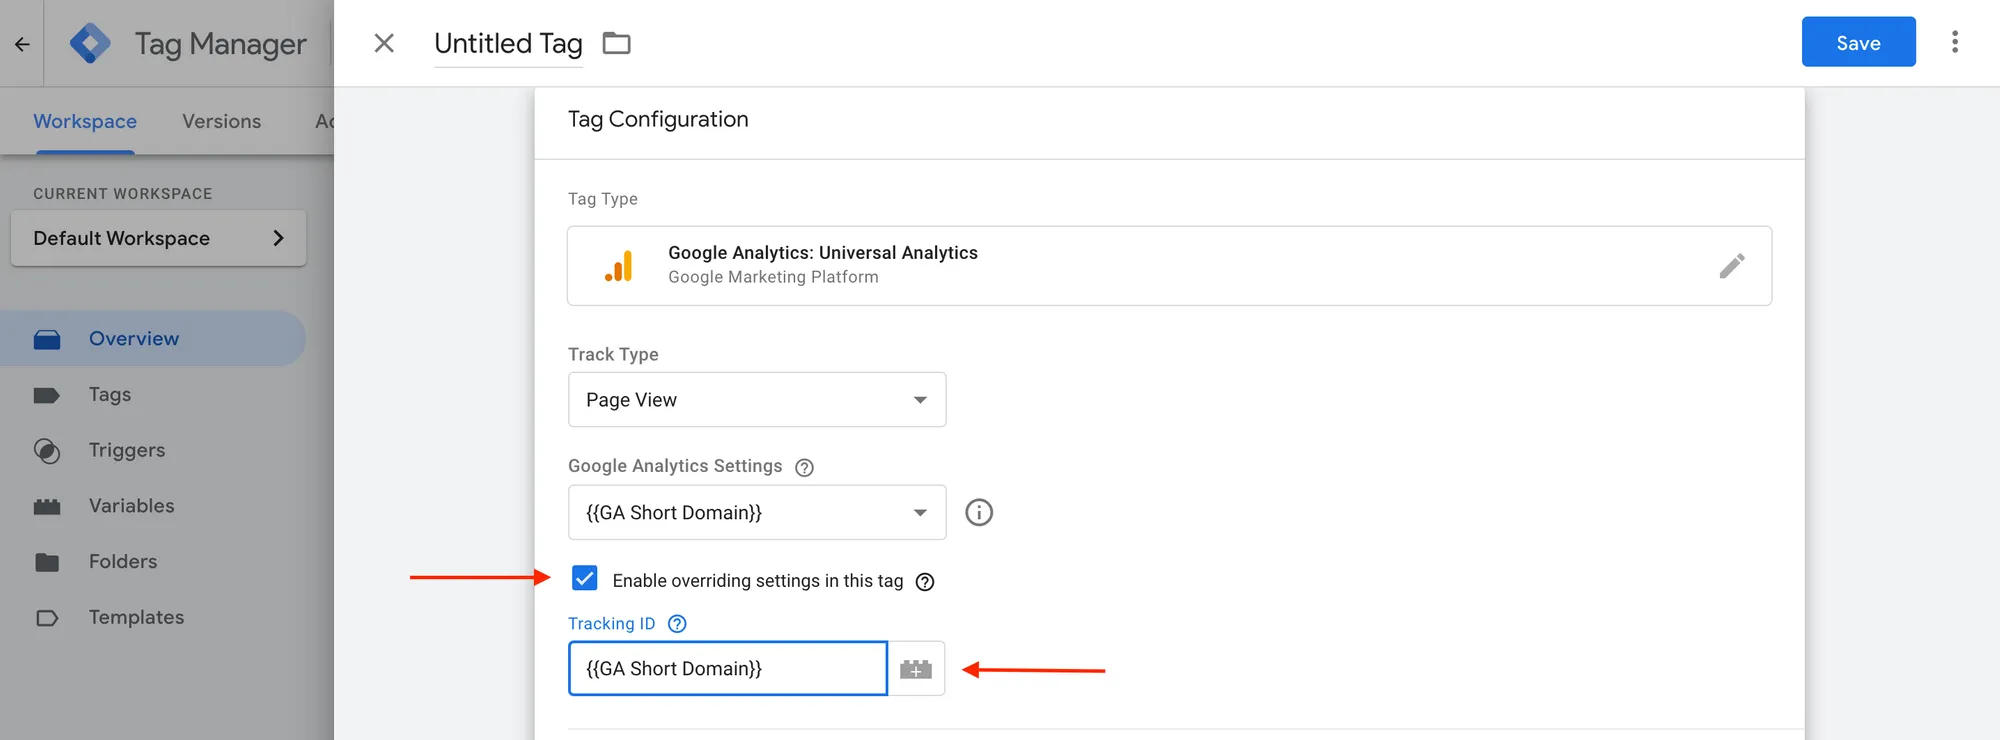Click the Overview sidebar icon
Screen dimensions: 2000x740
47,339
